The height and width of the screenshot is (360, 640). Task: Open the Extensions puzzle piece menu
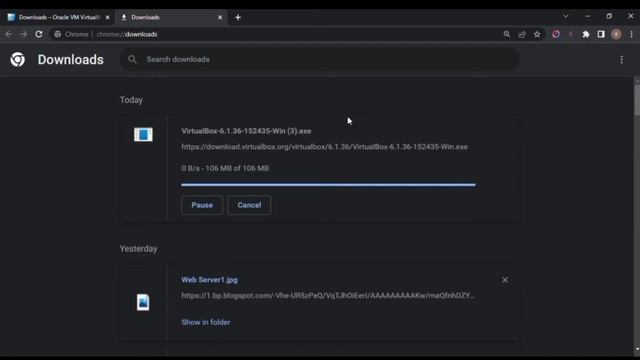coord(586,34)
